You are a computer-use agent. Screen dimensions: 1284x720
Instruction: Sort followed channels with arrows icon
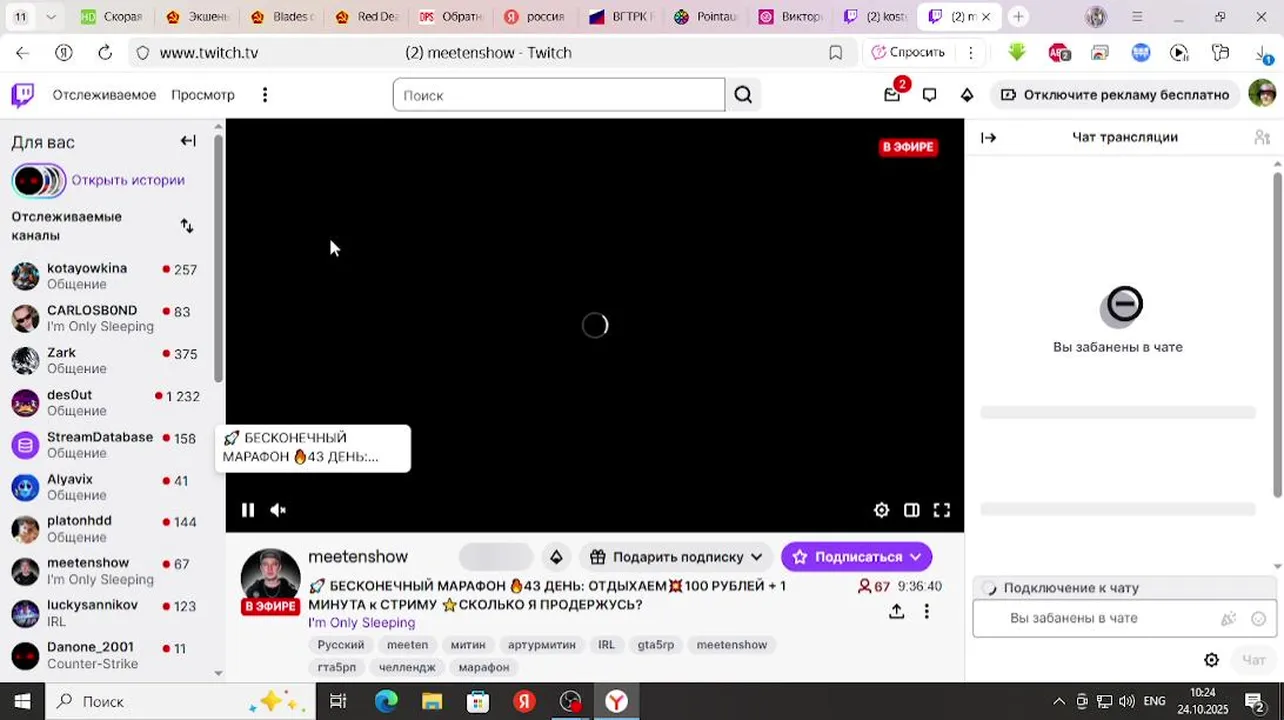point(187,226)
